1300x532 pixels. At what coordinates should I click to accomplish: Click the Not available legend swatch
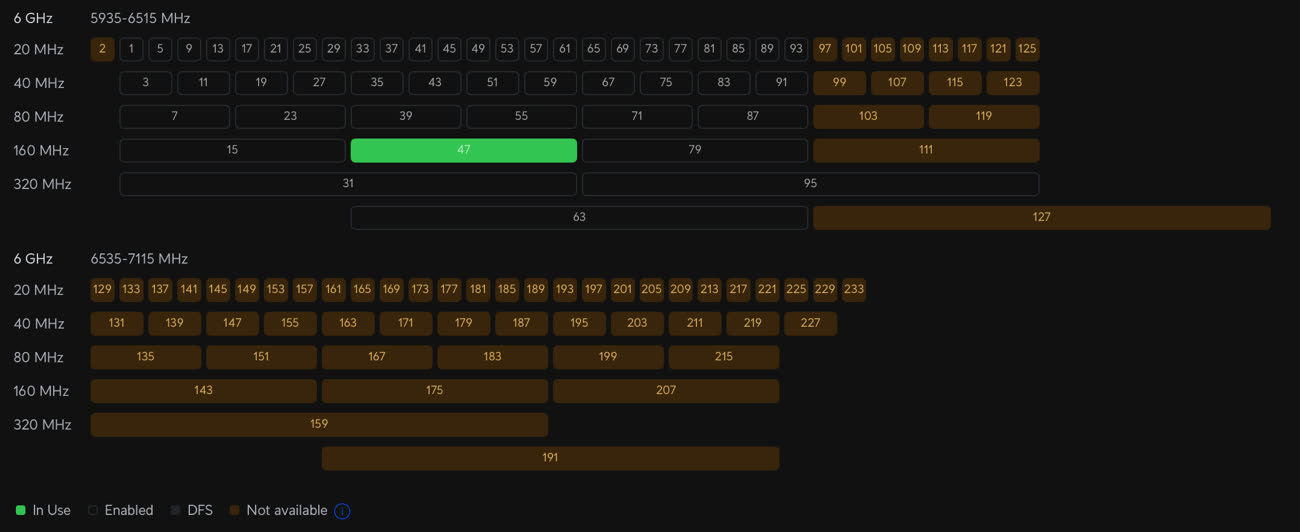pyautogui.click(x=234, y=511)
